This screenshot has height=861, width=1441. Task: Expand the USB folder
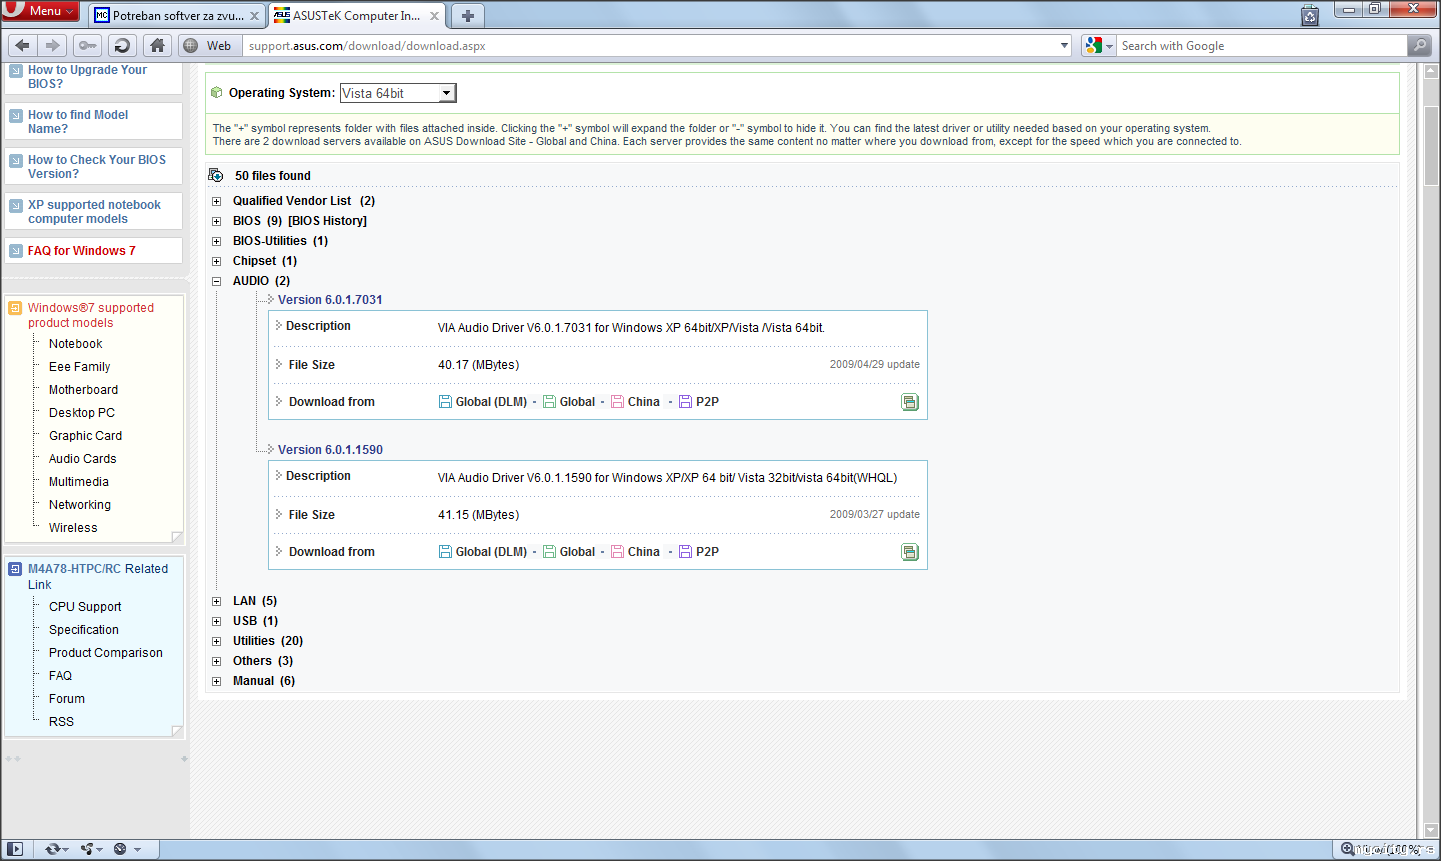[216, 621]
